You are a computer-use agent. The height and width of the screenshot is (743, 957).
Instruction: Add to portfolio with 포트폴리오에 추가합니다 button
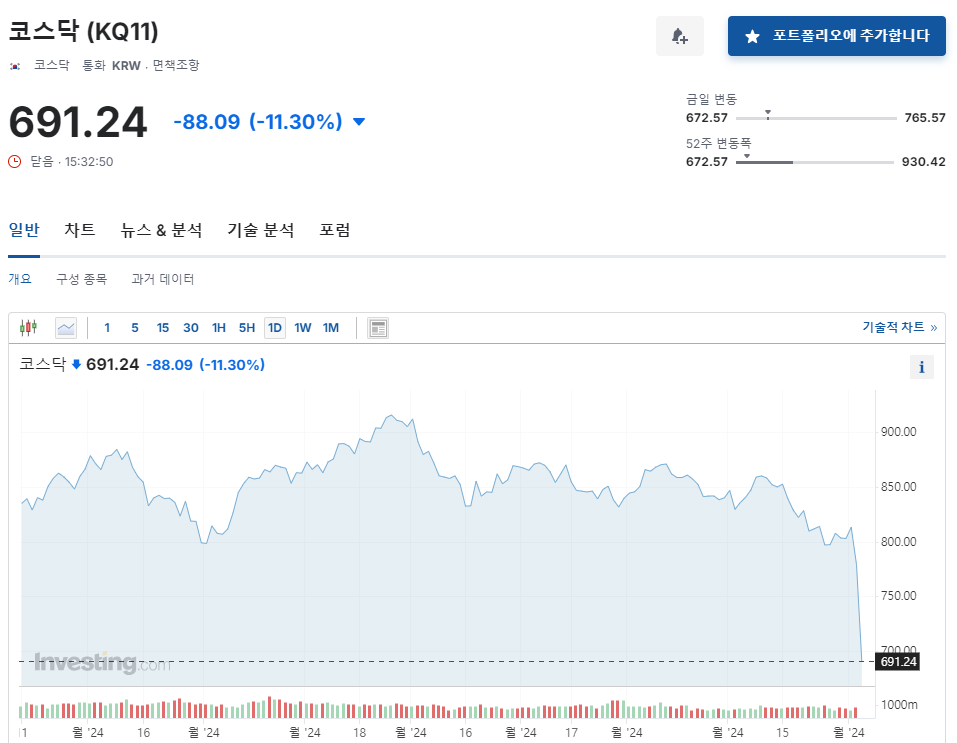click(836, 36)
